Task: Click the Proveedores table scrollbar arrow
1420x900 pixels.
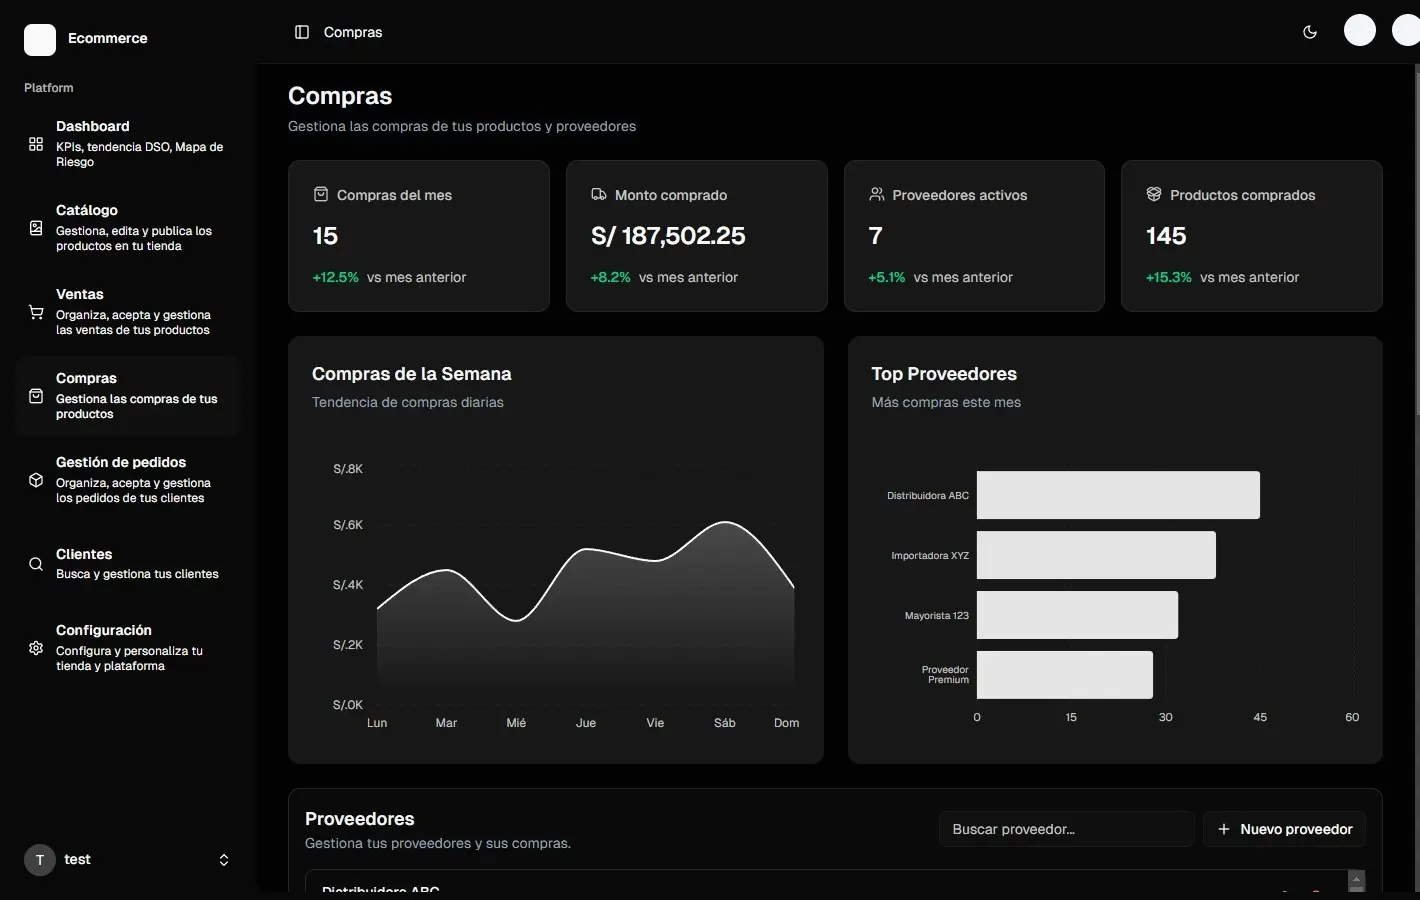Action: 1357,881
